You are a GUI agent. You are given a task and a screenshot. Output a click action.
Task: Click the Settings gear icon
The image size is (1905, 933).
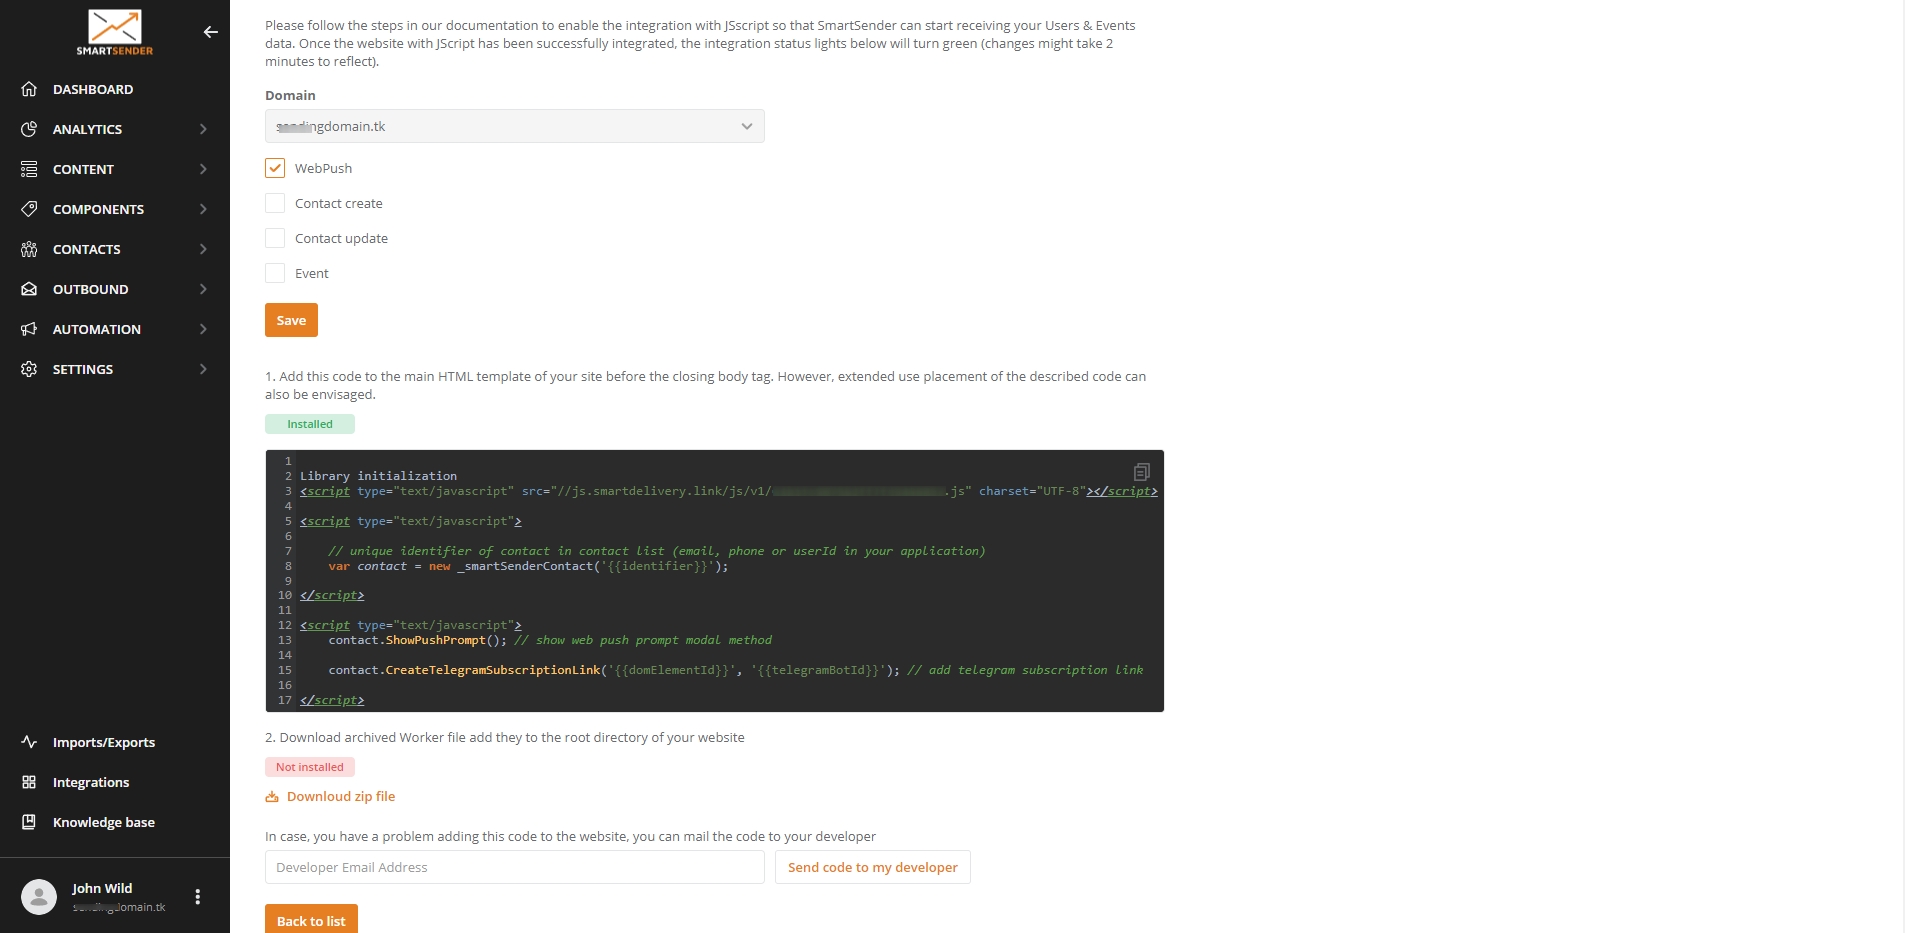pyautogui.click(x=29, y=369)
